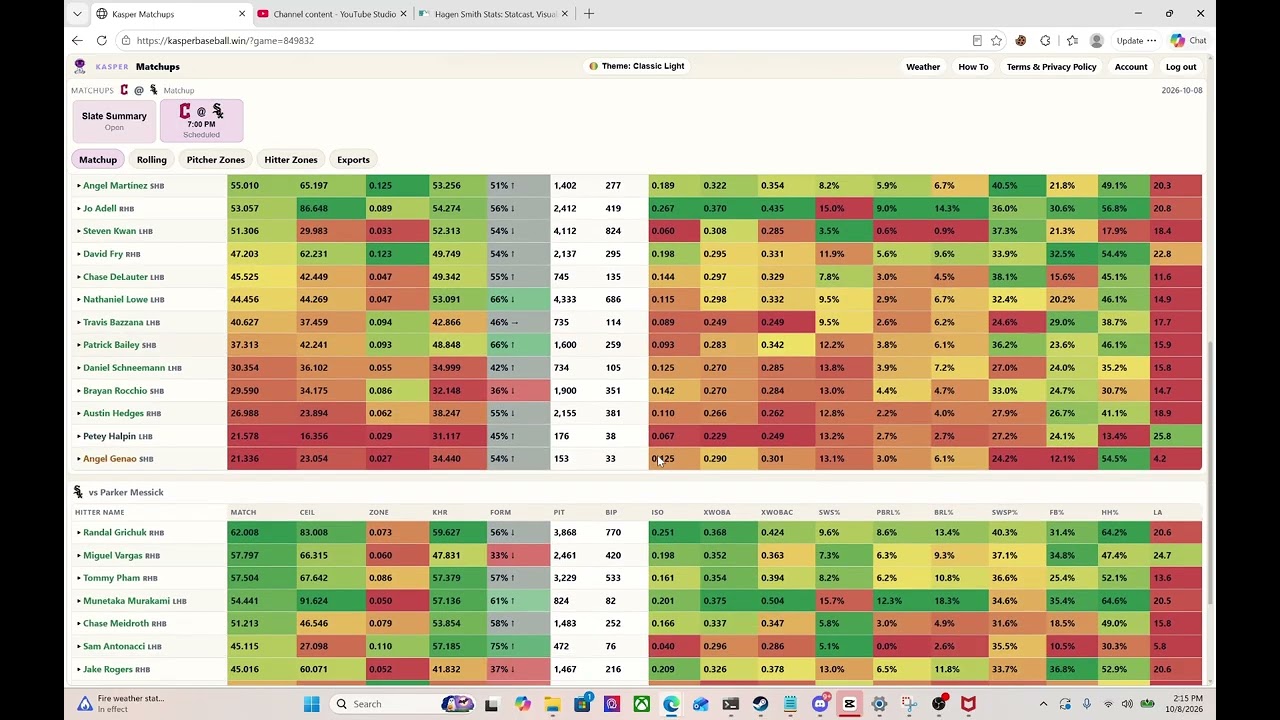Open the Exports tab
The image size is (1280, 720).
353,160
